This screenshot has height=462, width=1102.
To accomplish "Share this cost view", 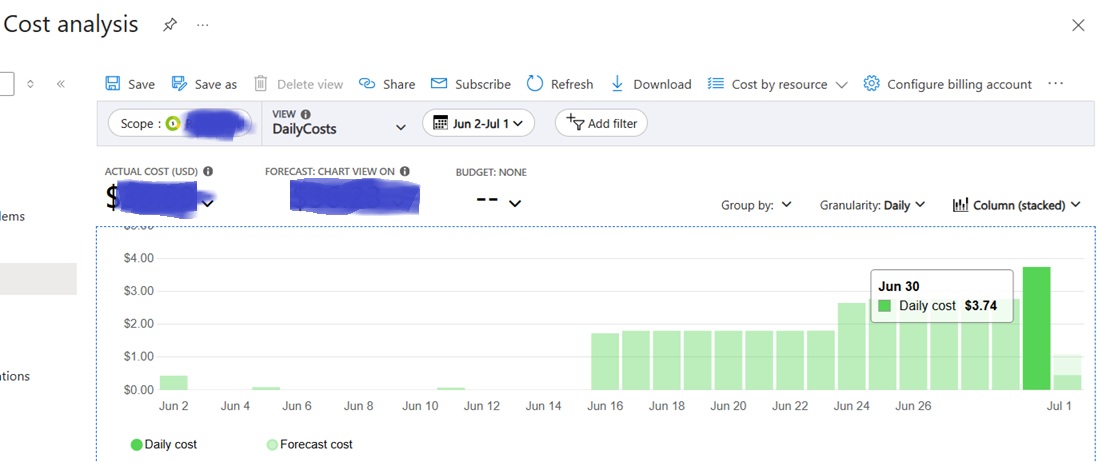I will point(387,84).
